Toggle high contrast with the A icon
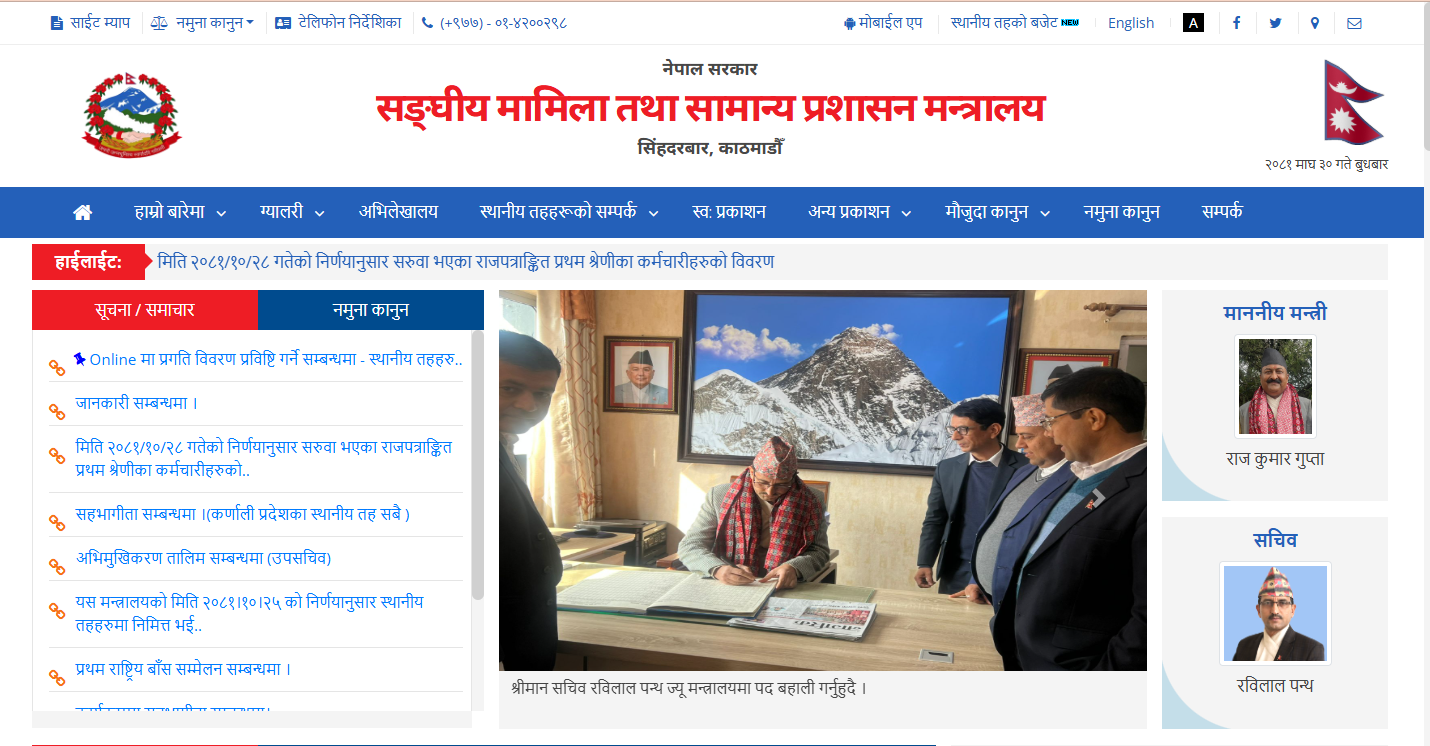This screenshot has height=746, width=1430. (x=1193, y=23)
